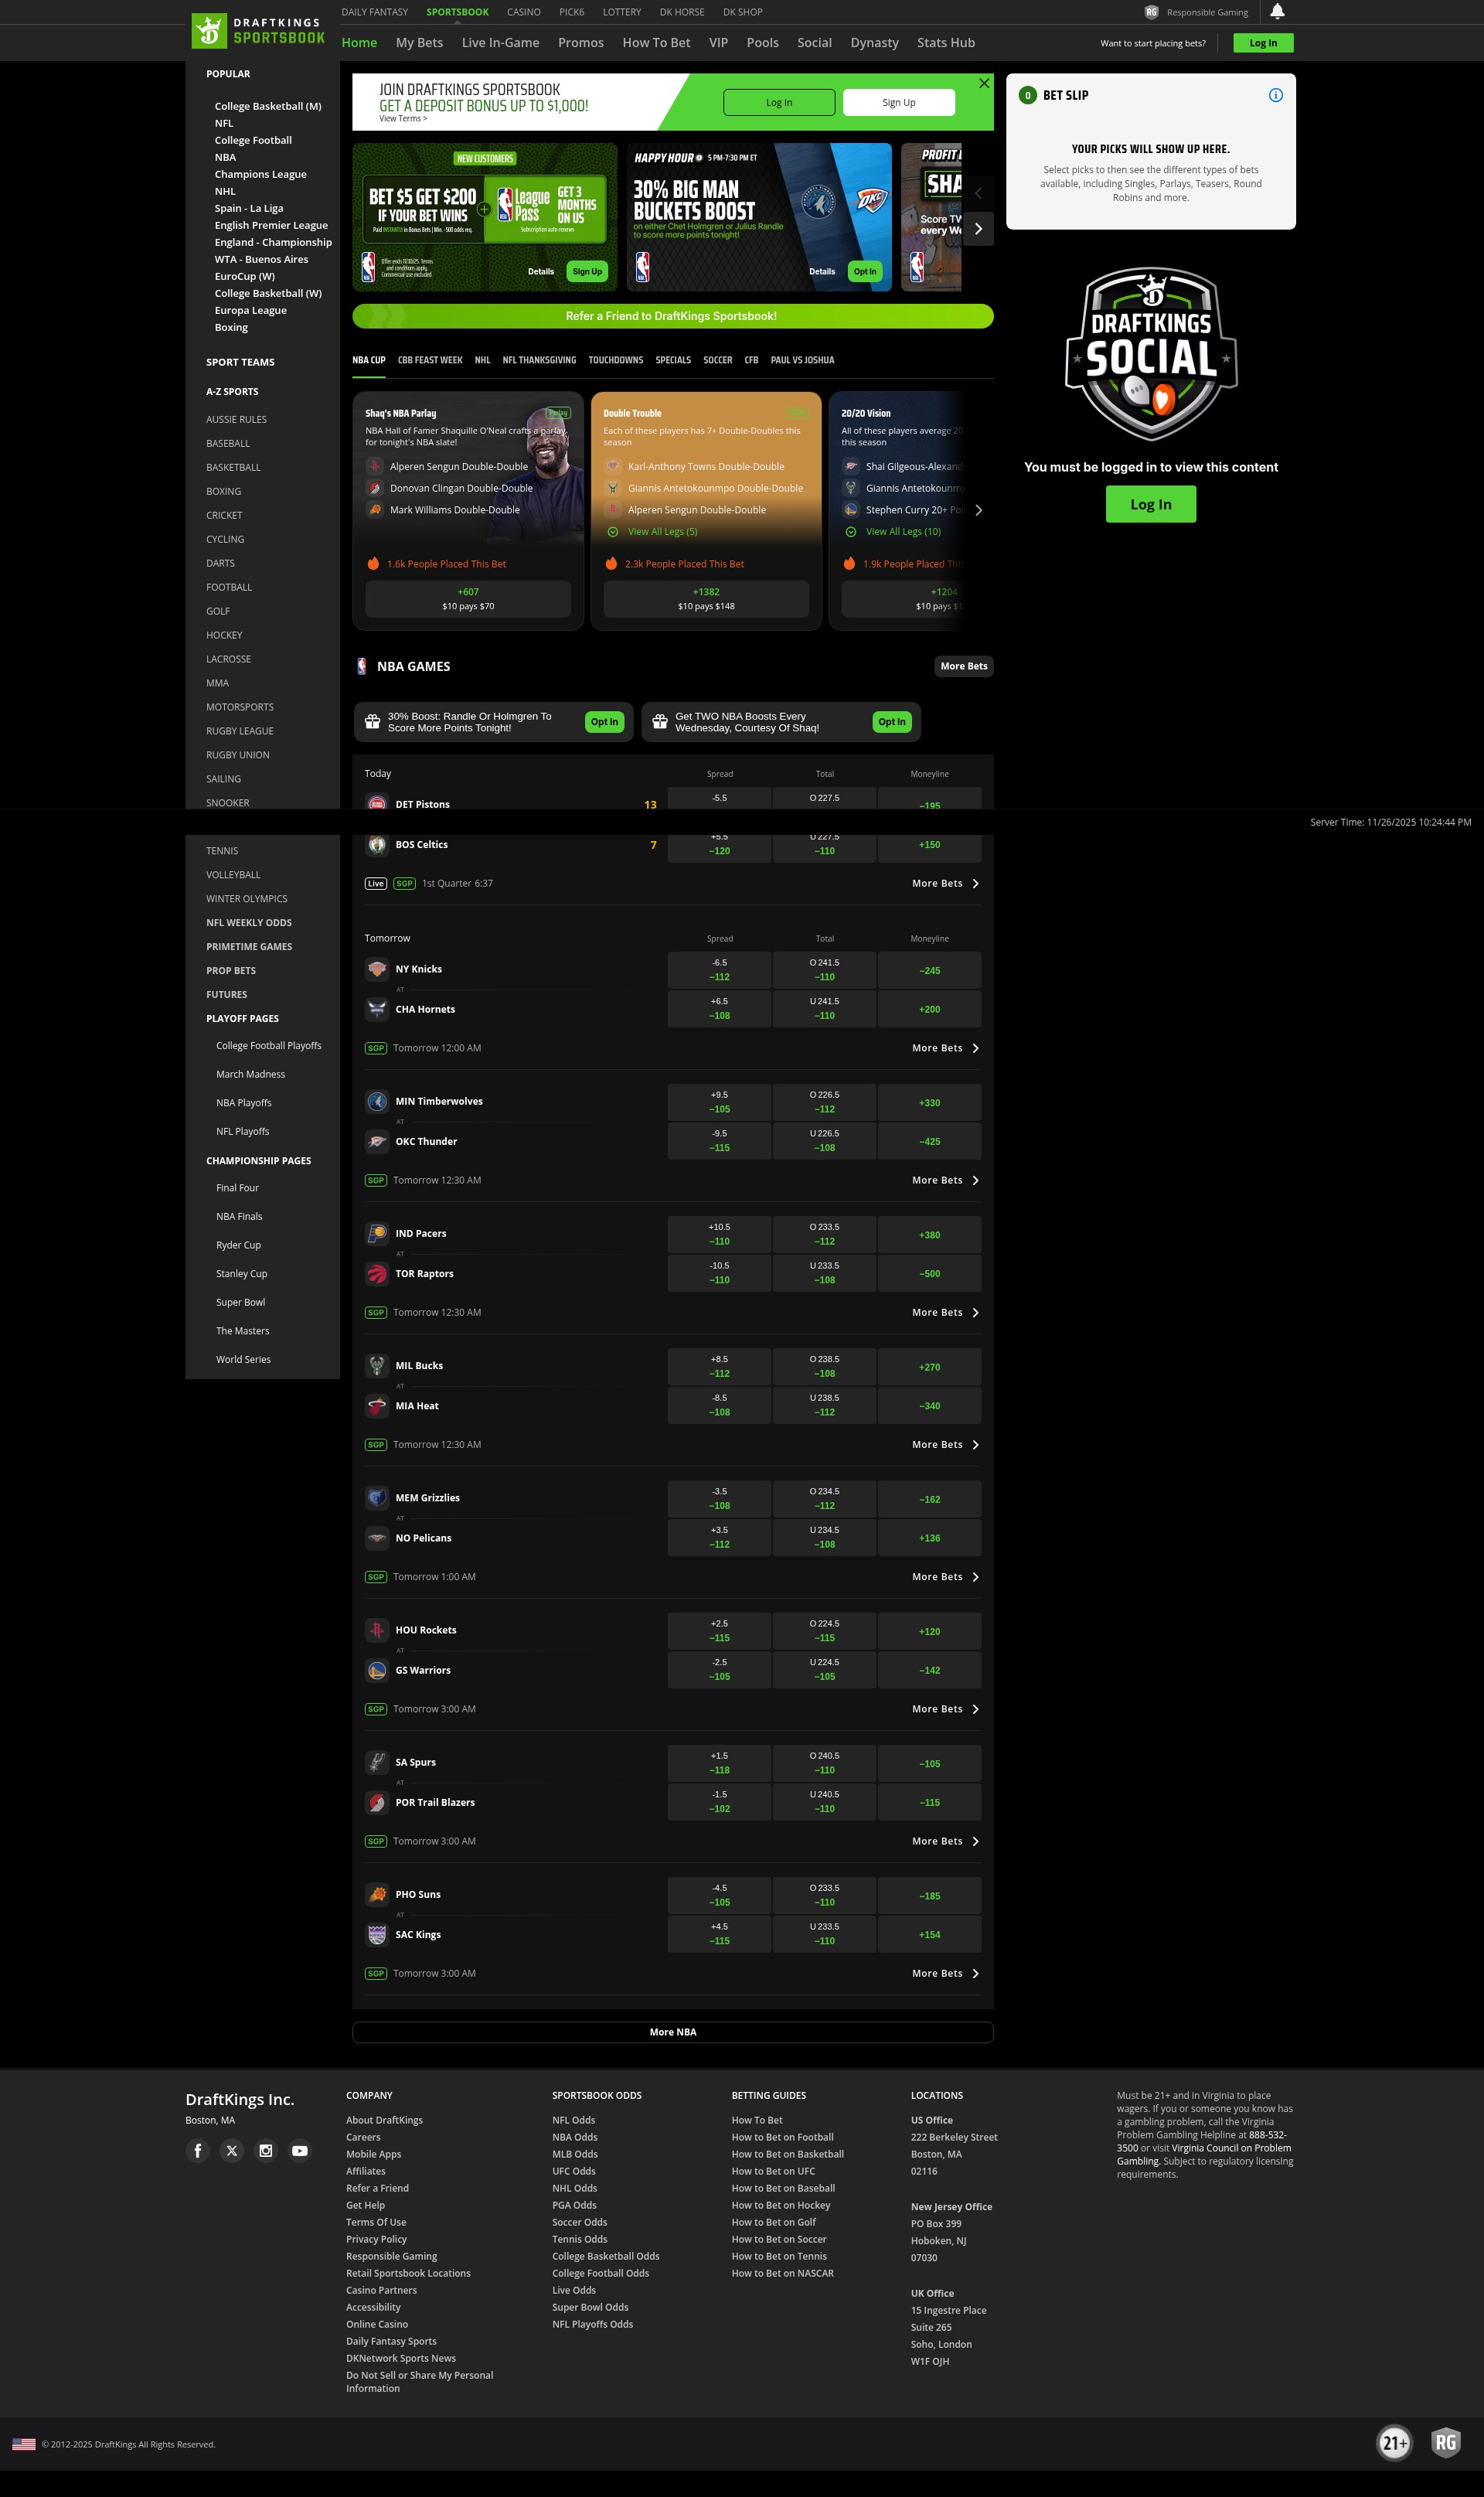Click the OKC Thunder team logo
Viewport: 1484px width, 2497px height.
pos(377,1141)
